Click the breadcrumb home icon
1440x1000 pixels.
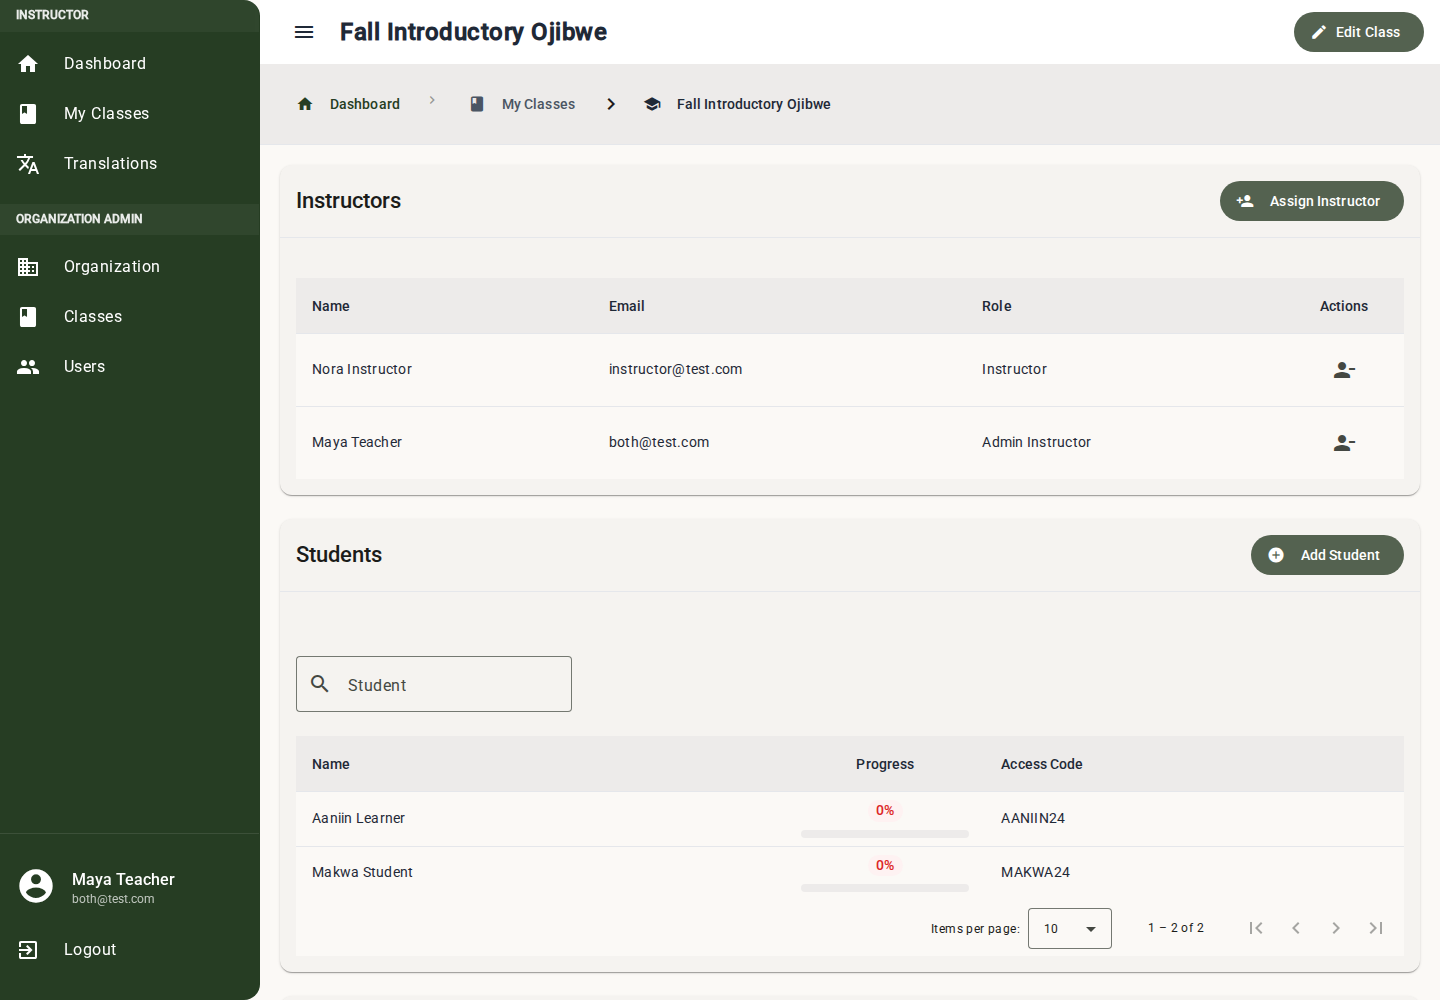pos(305,104)
